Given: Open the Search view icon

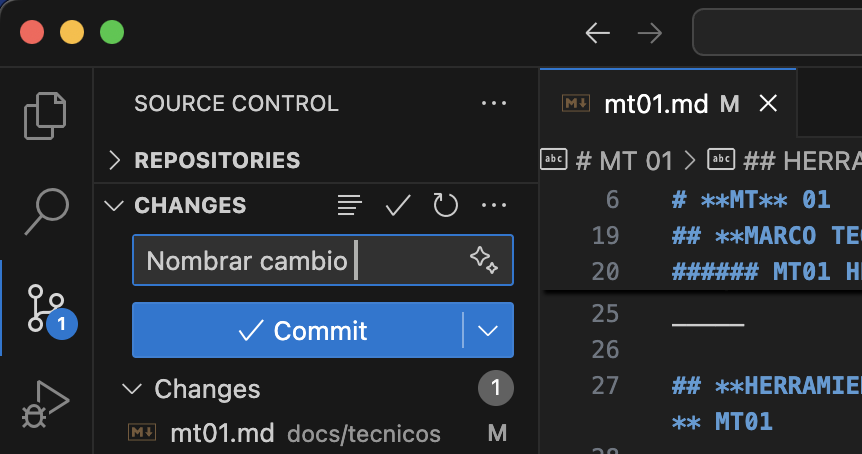Looking at the screenshot, I should coord(46,210).
